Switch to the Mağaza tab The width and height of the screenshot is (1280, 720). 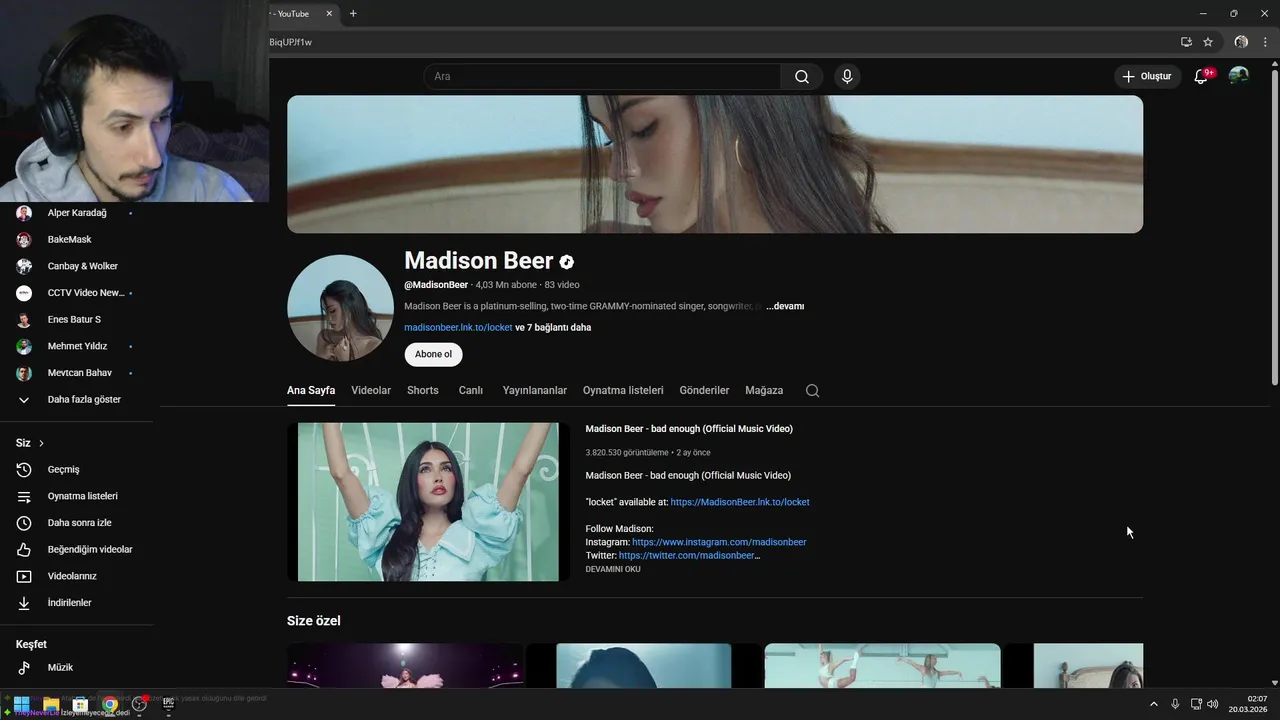tap(764, 391)
